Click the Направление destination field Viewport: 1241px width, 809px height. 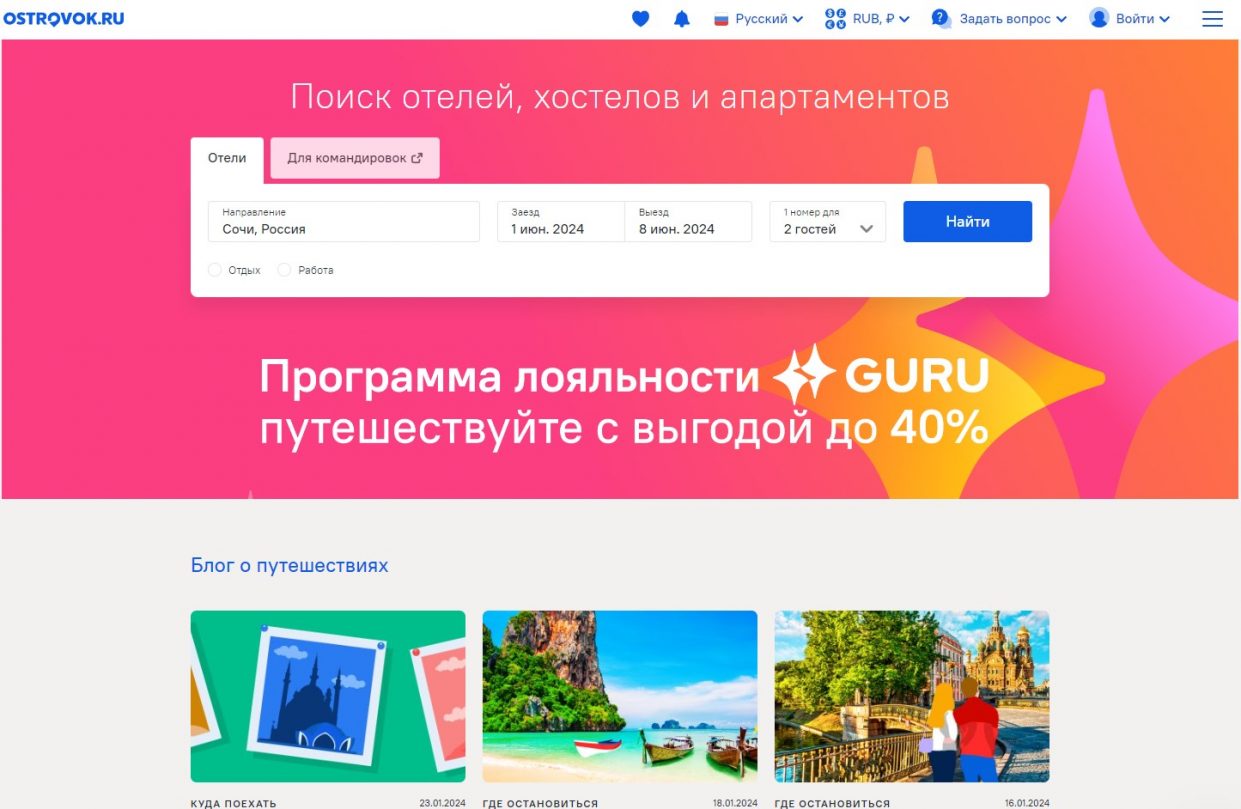(344, 222)
